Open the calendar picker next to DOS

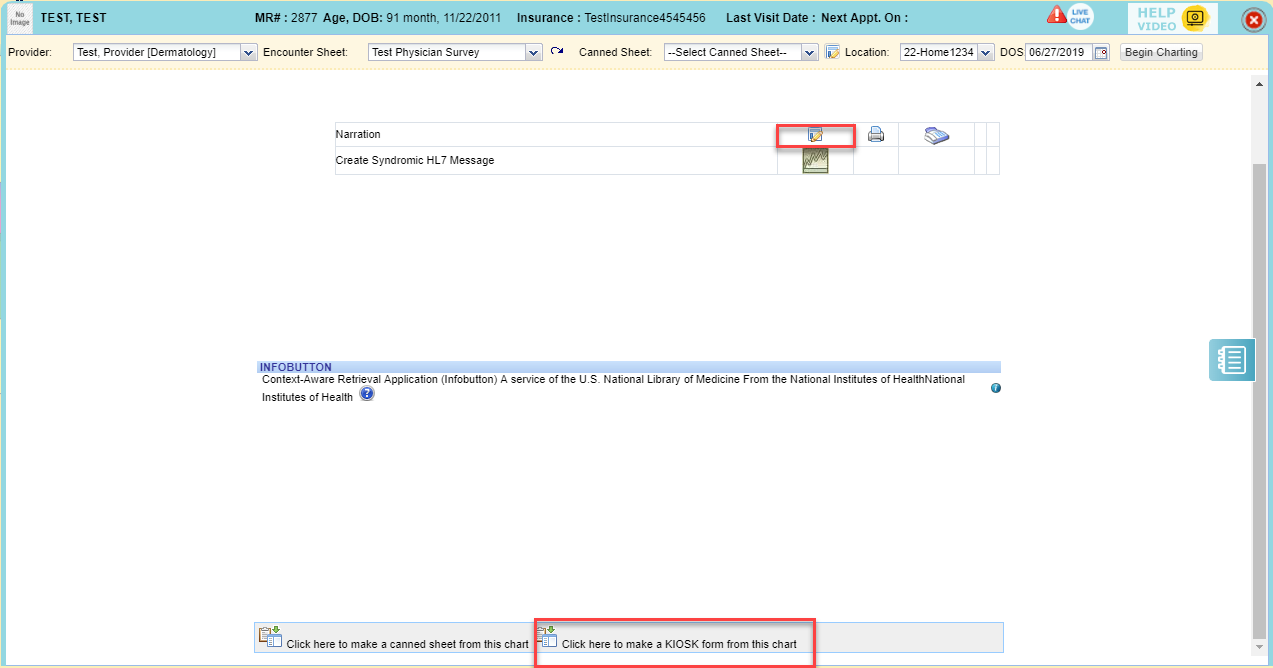(x=1101, y=53)
